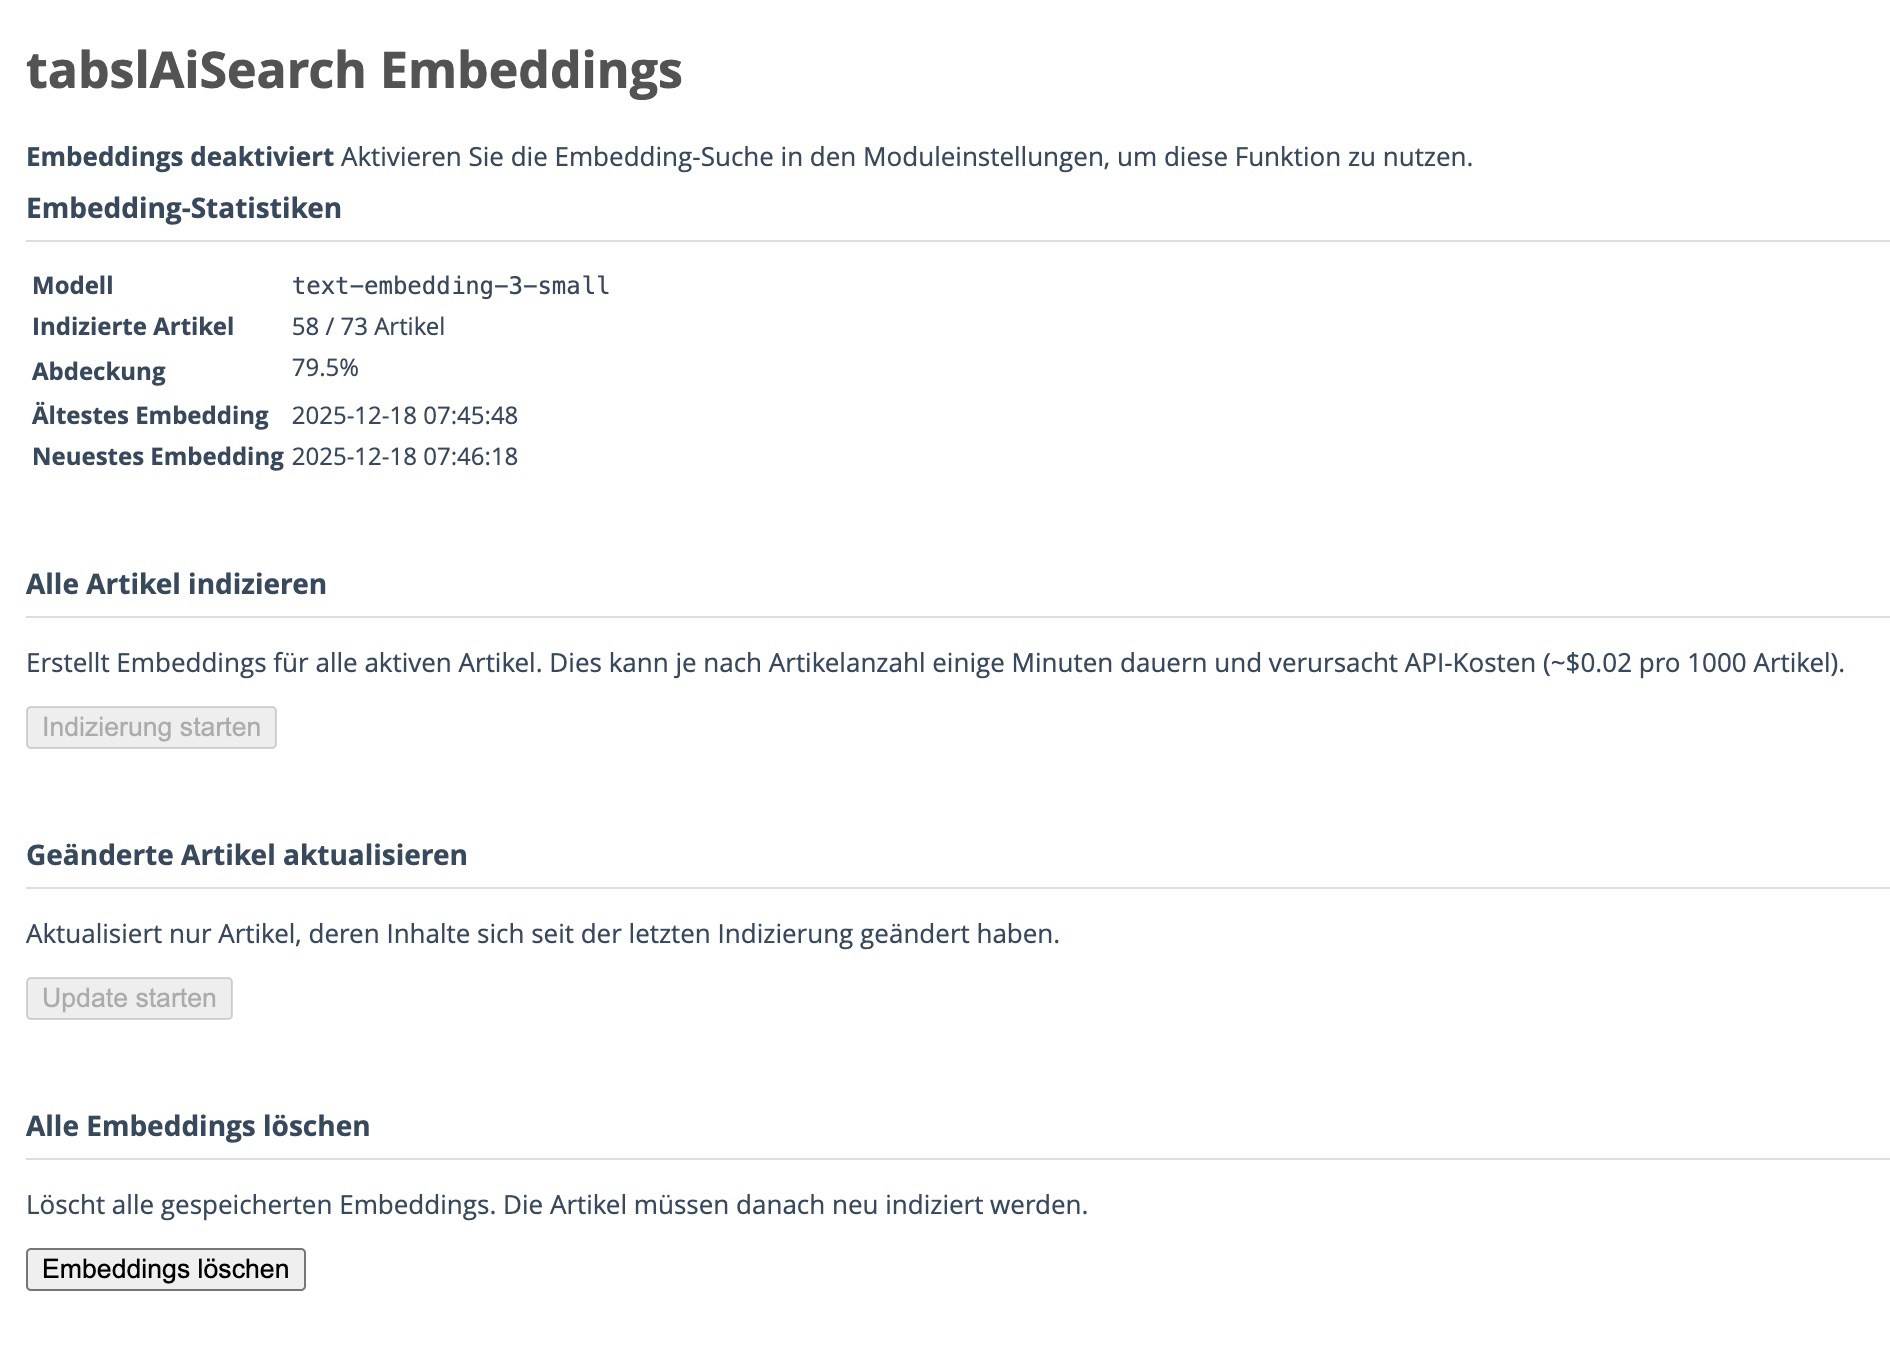Click the Indizierte Artikel label
Viewport: 1890px width, 1348px height.
133,327
